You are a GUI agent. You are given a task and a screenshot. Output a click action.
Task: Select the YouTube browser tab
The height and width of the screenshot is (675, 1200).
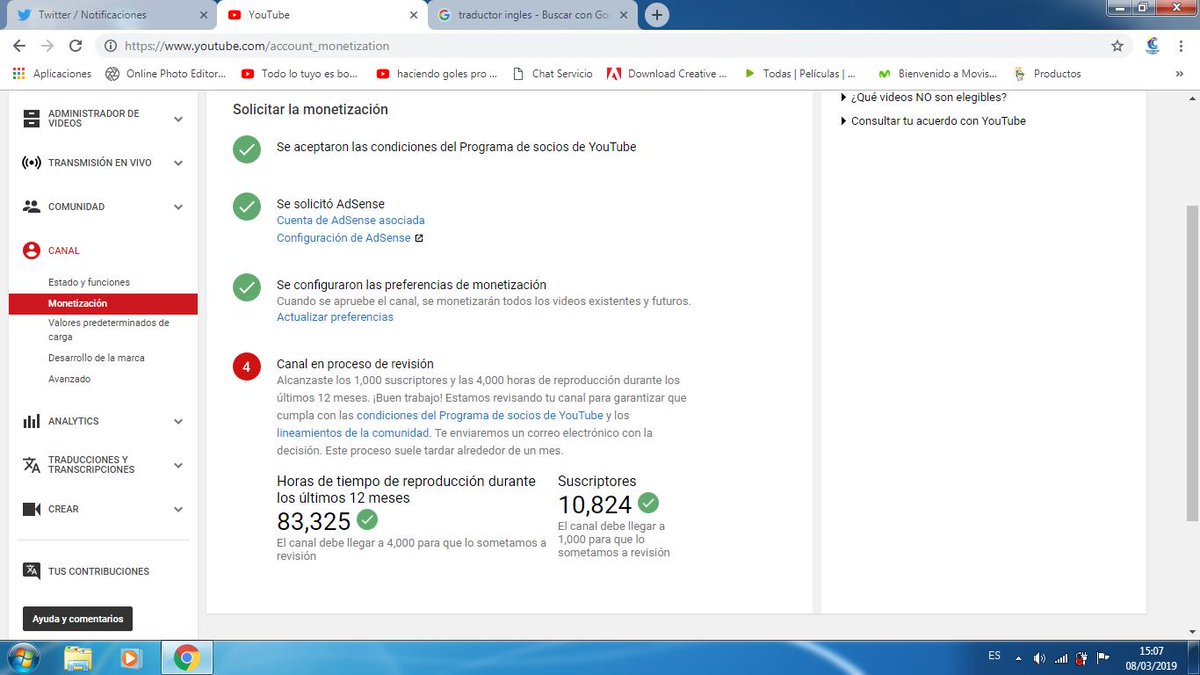[x=320, y=15]
